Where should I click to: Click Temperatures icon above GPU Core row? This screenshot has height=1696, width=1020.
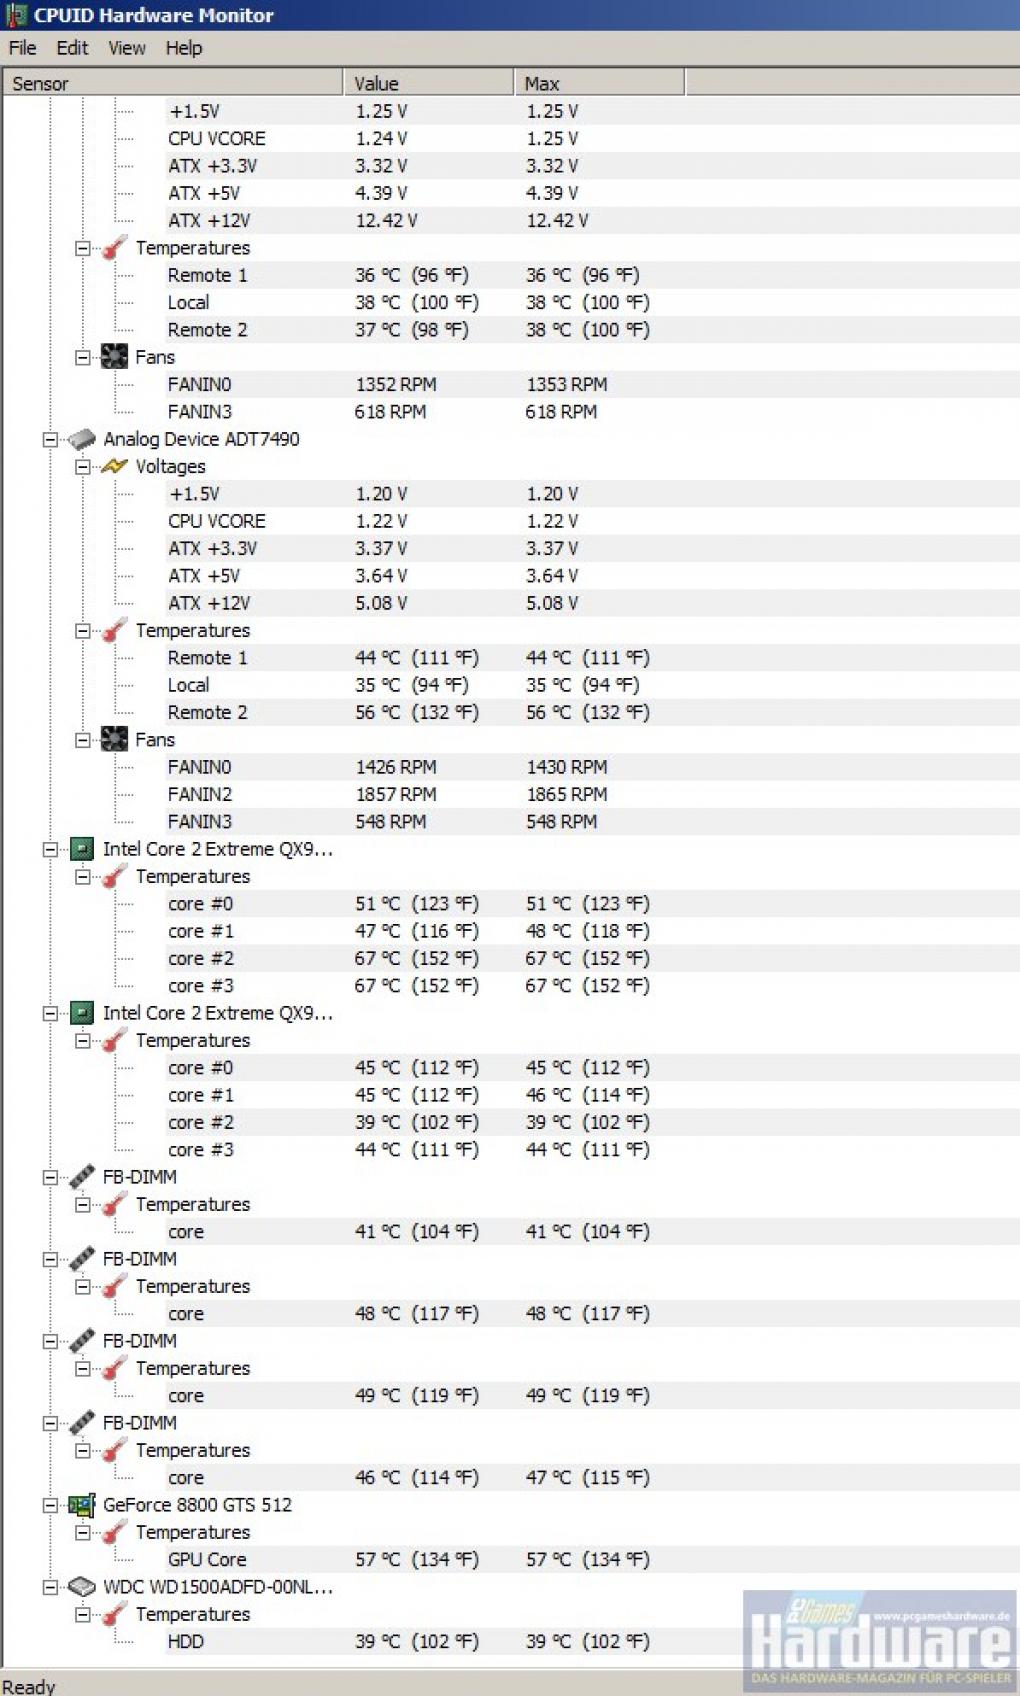tap(114, 1533)
